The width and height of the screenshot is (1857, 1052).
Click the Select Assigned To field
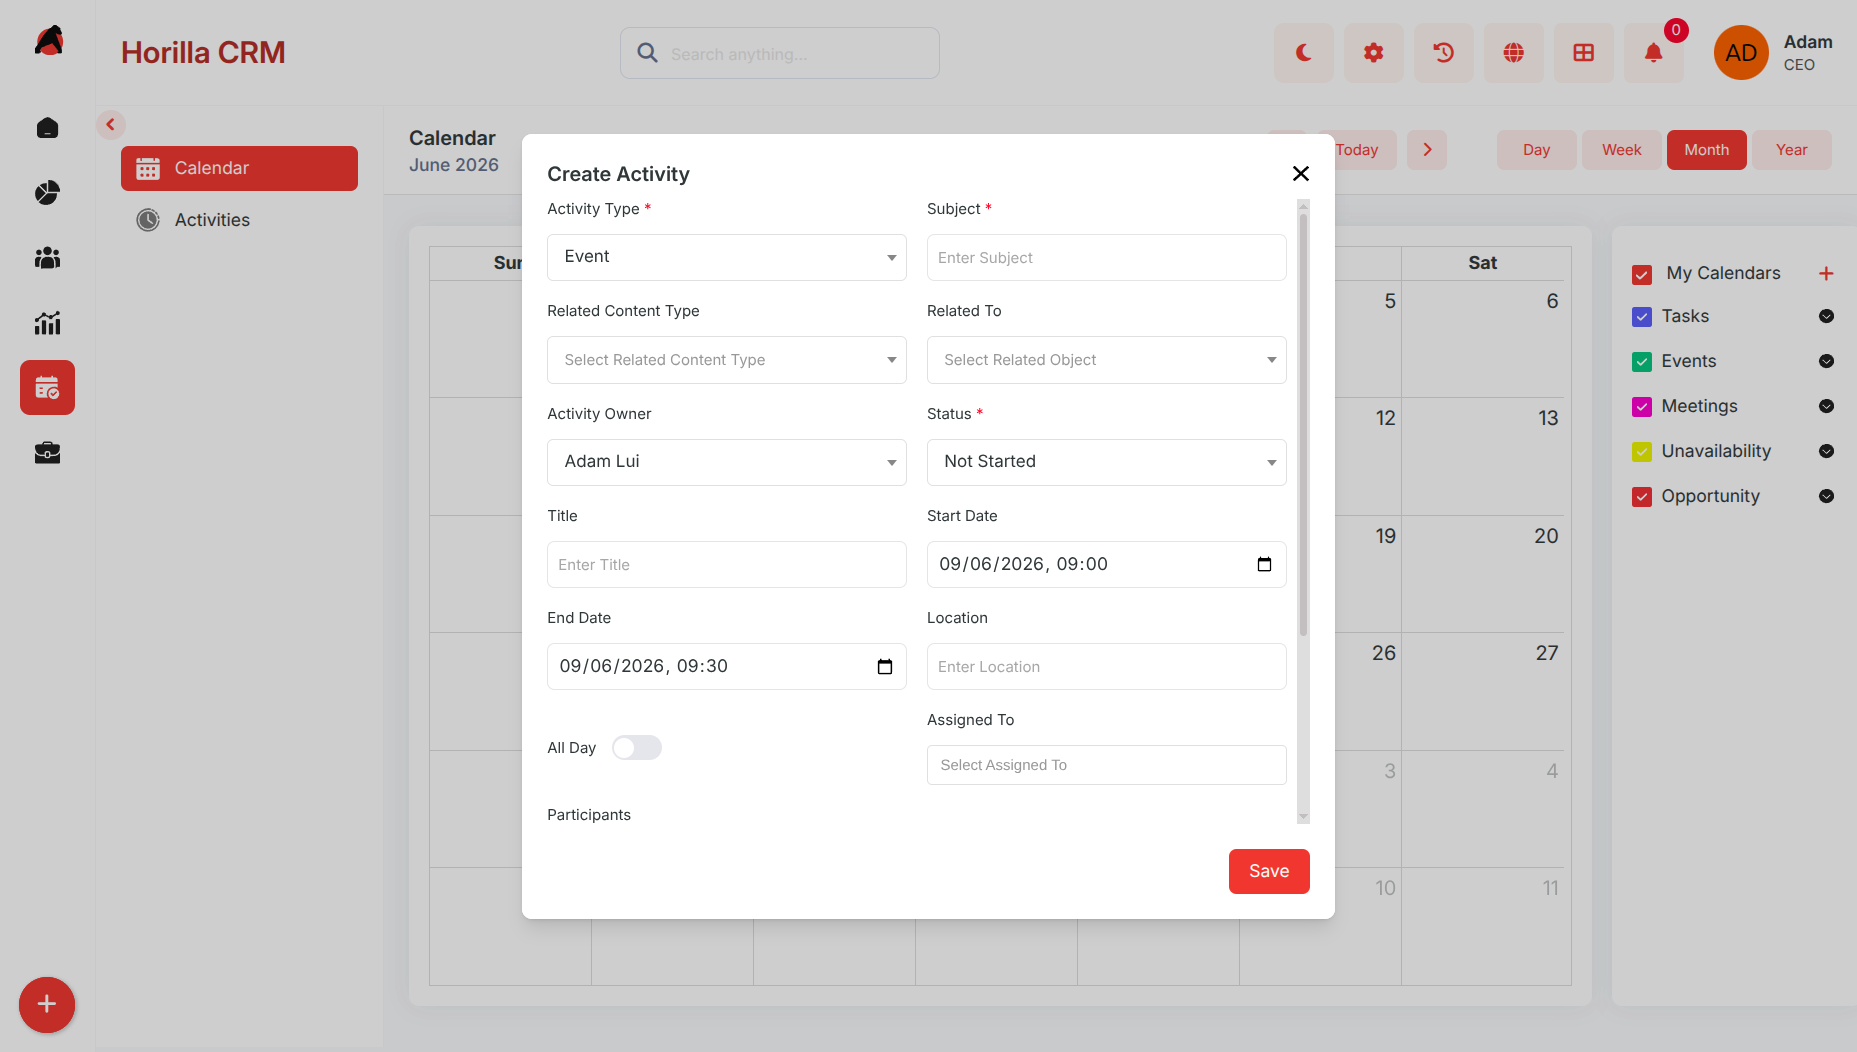point(1107,765)
